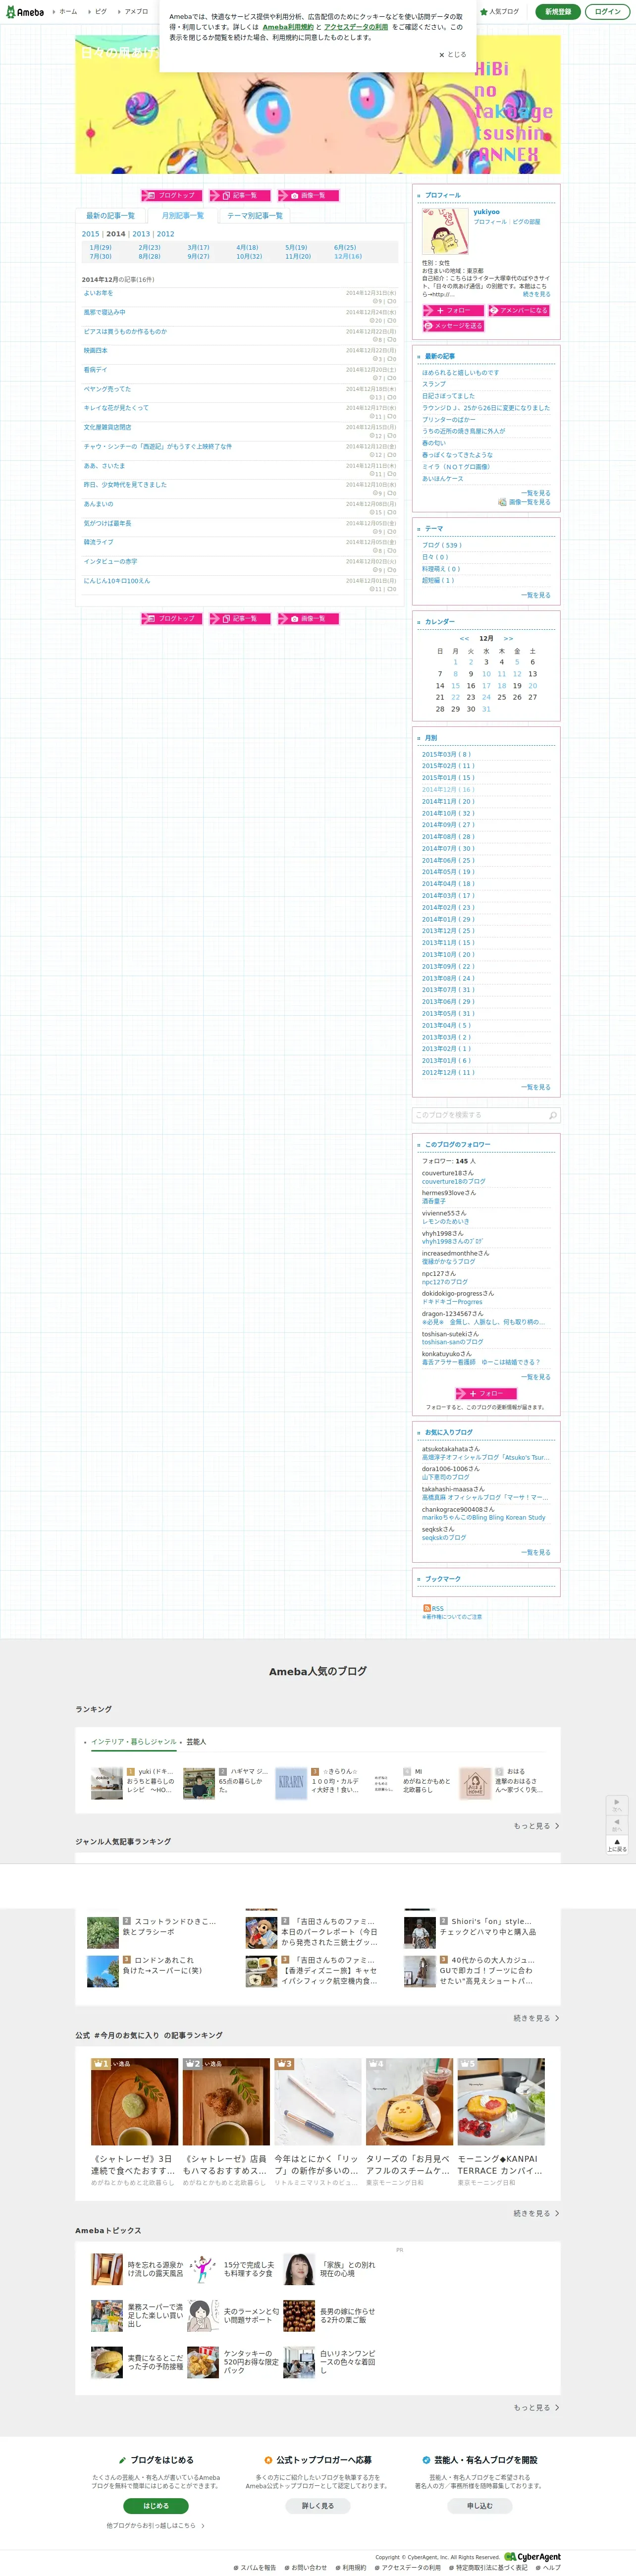This screenshot has width=636, height=2576.
Task: Open the article 文化屋雑貨店閉店
Action: [x=107, y=427]
